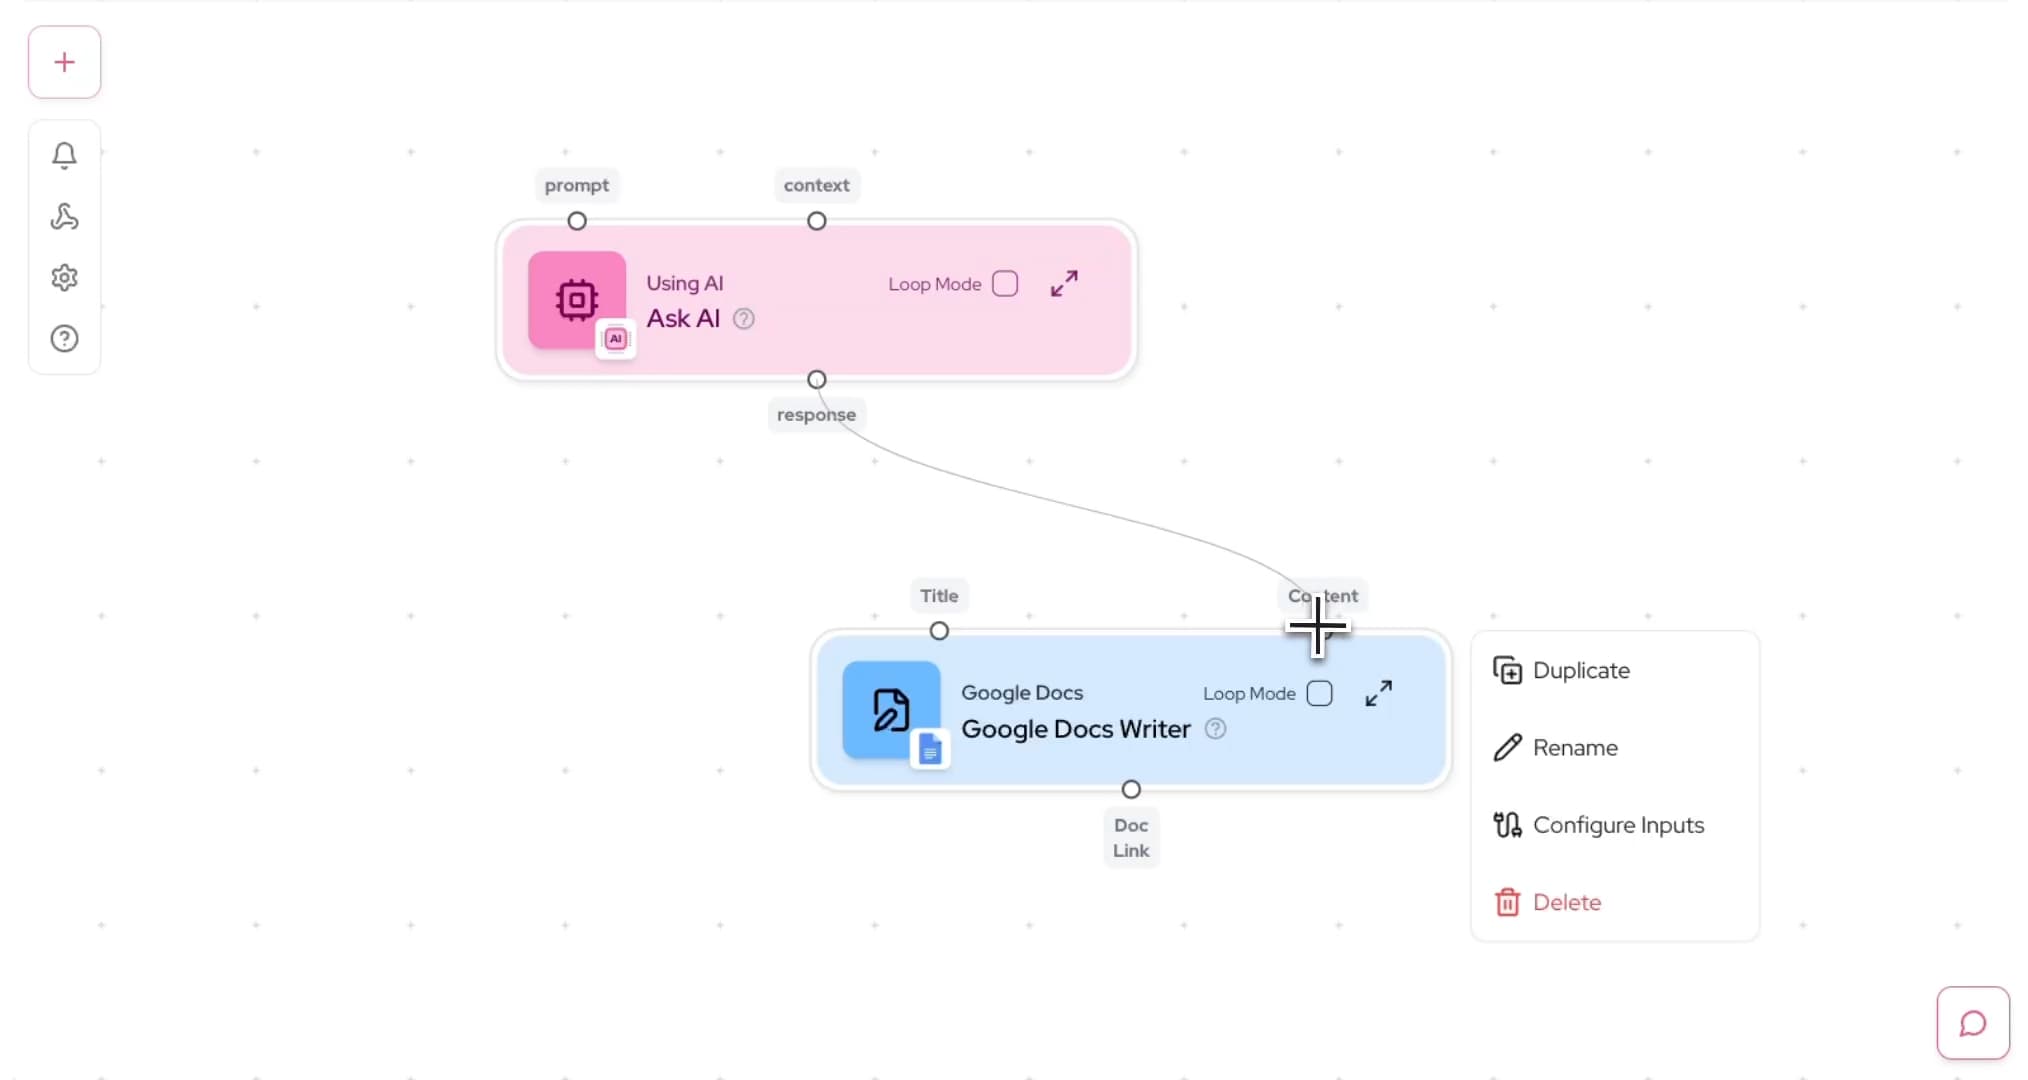Expand the Google Docs Writer node
Image resolution: width=2028 pixels, height=1080 pixels.
click(x=1378, y=694)
